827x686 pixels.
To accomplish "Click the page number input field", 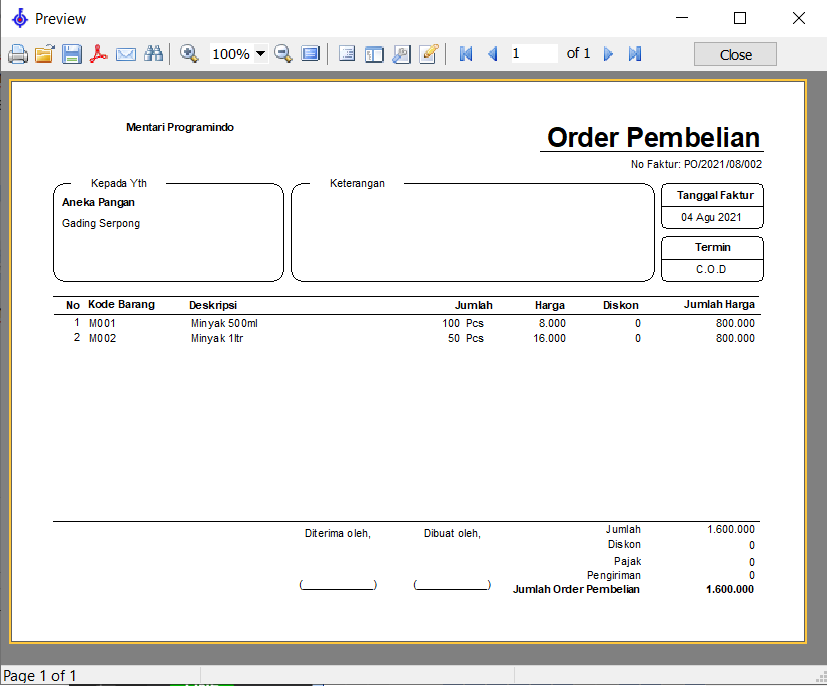I will [533, 54].
